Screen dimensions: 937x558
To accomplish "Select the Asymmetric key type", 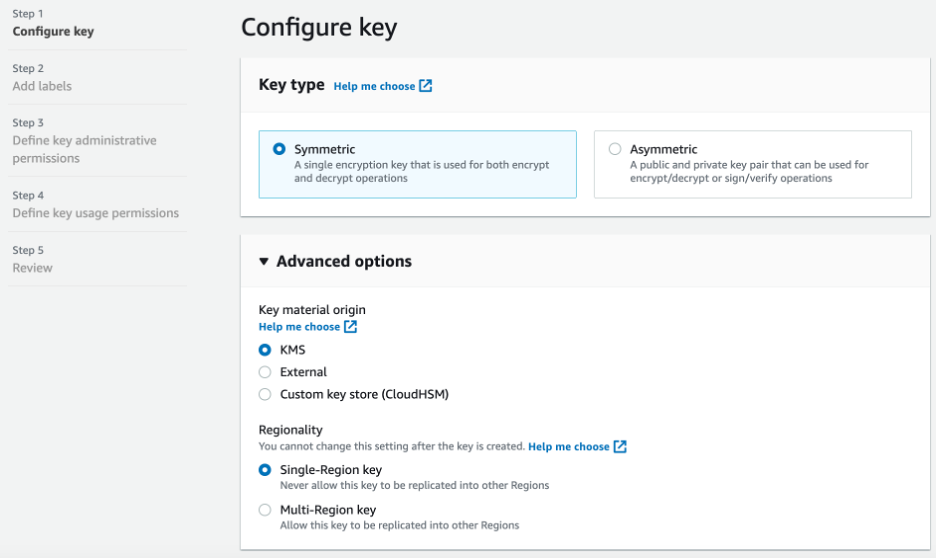I will click(615, 149).
